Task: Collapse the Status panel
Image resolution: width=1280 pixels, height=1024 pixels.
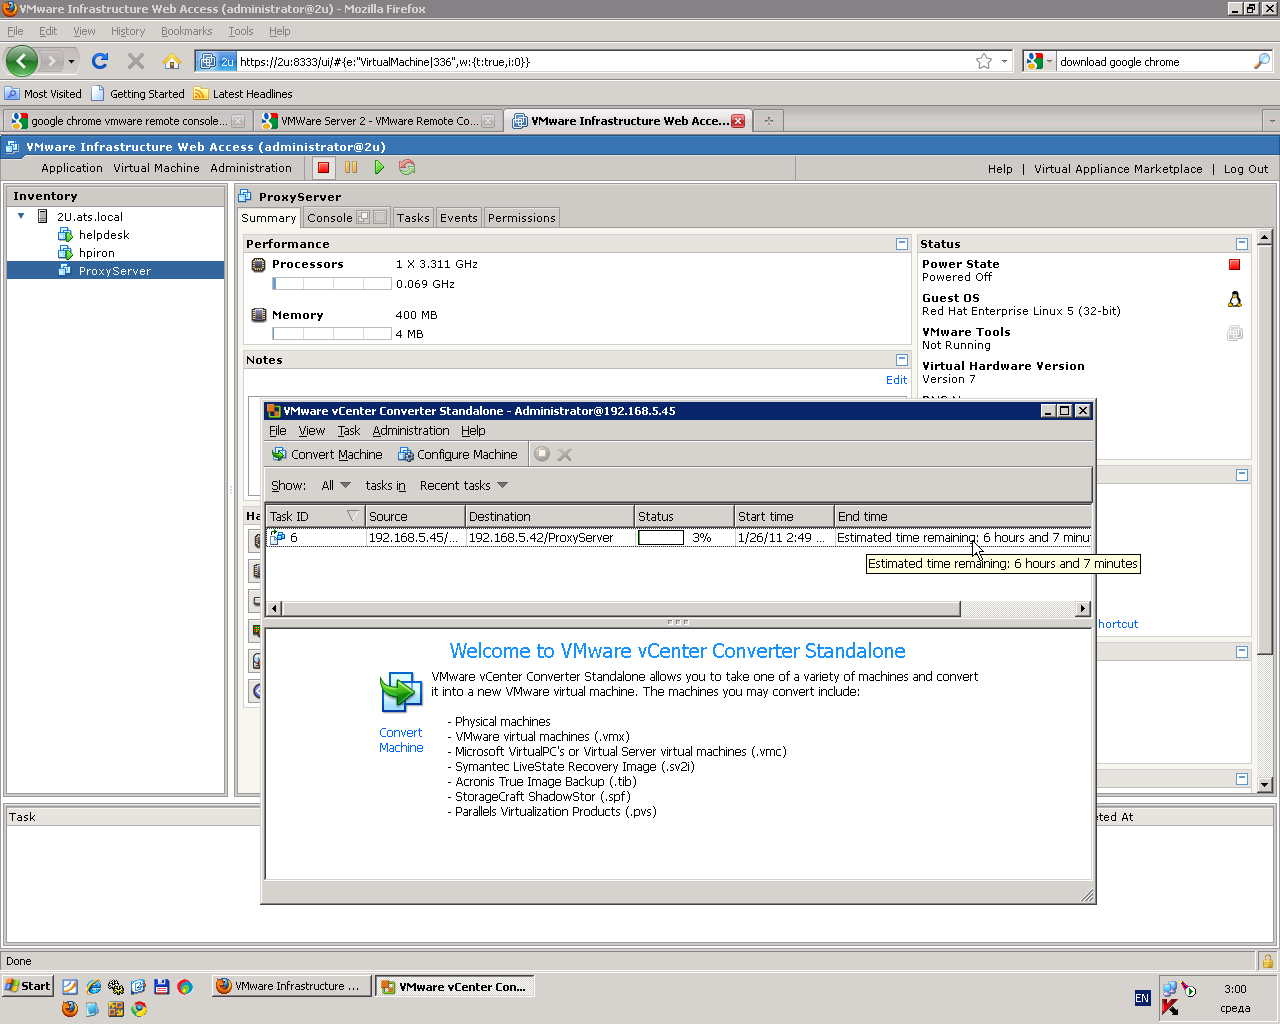Action: tap(1242, 244)
